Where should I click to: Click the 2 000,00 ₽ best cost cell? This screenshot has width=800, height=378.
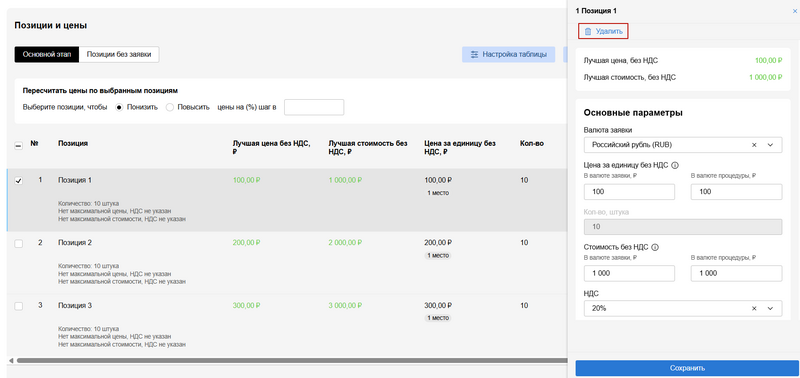345,243
